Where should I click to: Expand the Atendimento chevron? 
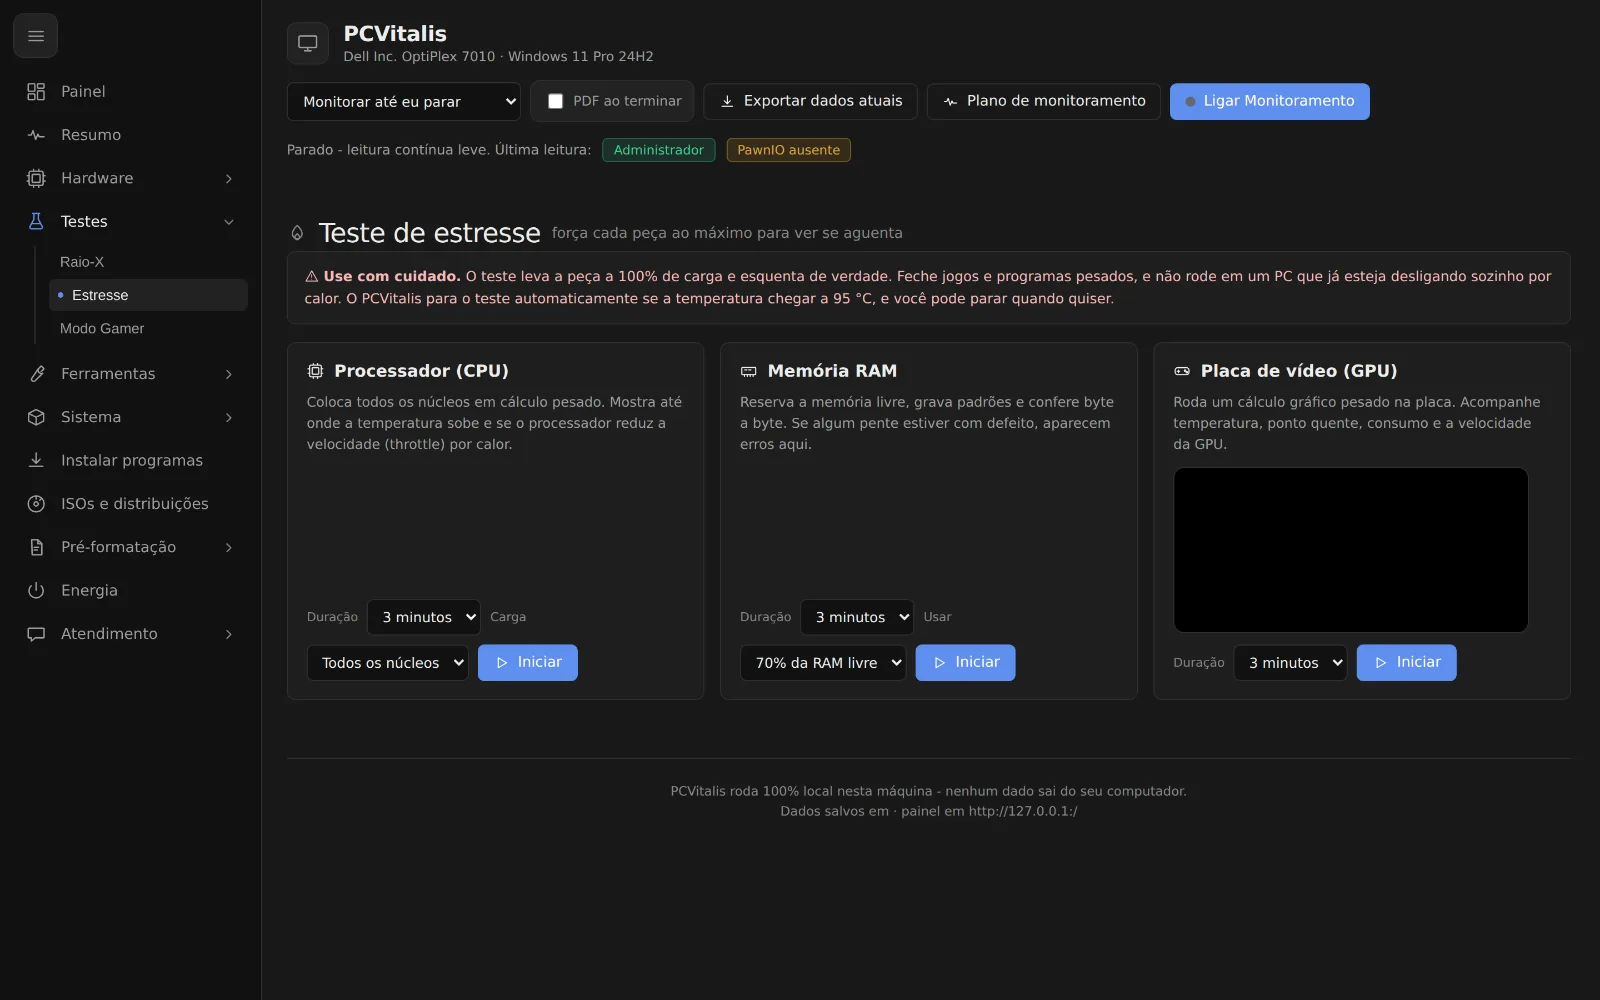[229, 634]
